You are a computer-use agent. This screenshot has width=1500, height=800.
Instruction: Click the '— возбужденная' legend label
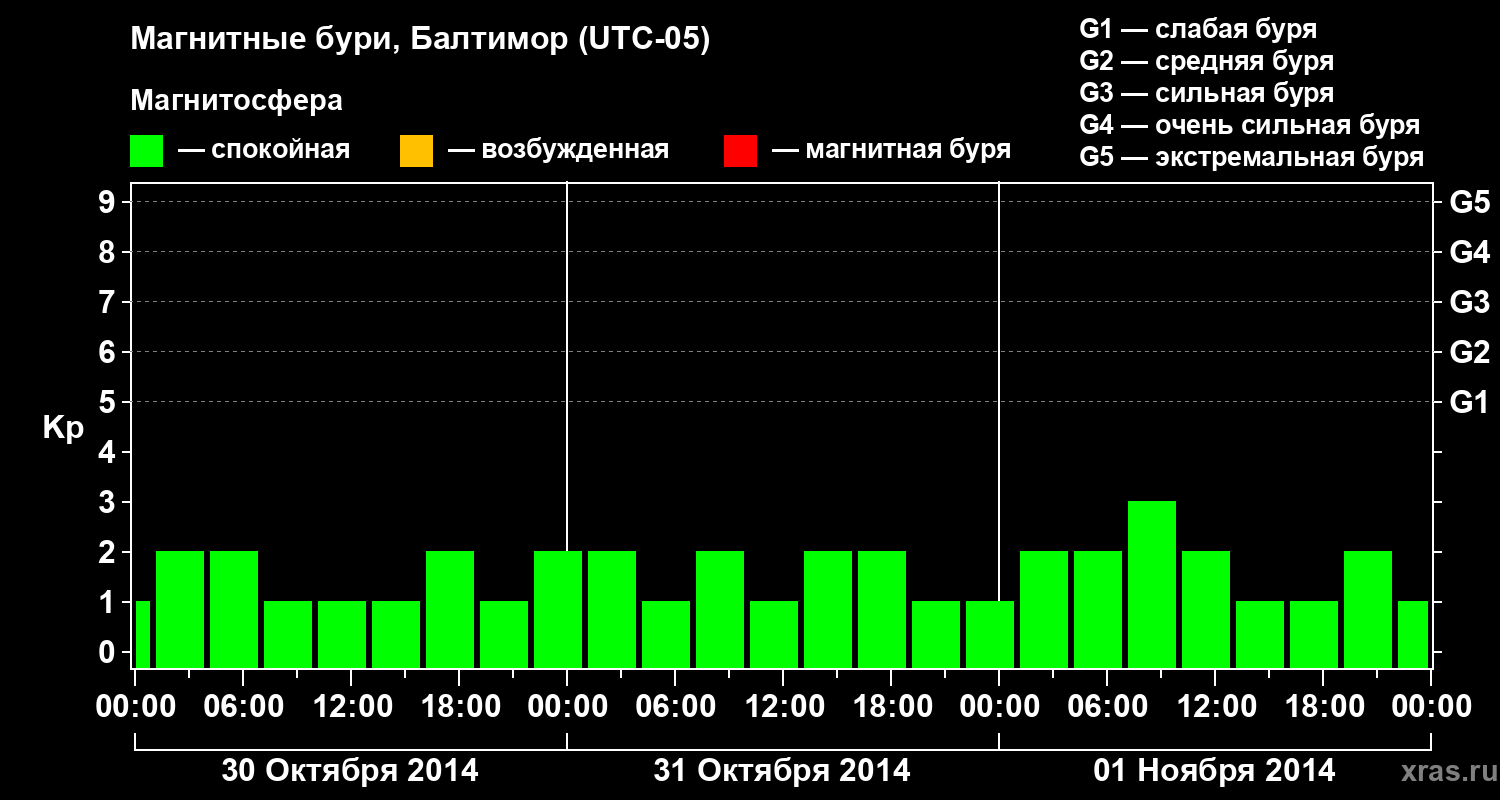558,150
